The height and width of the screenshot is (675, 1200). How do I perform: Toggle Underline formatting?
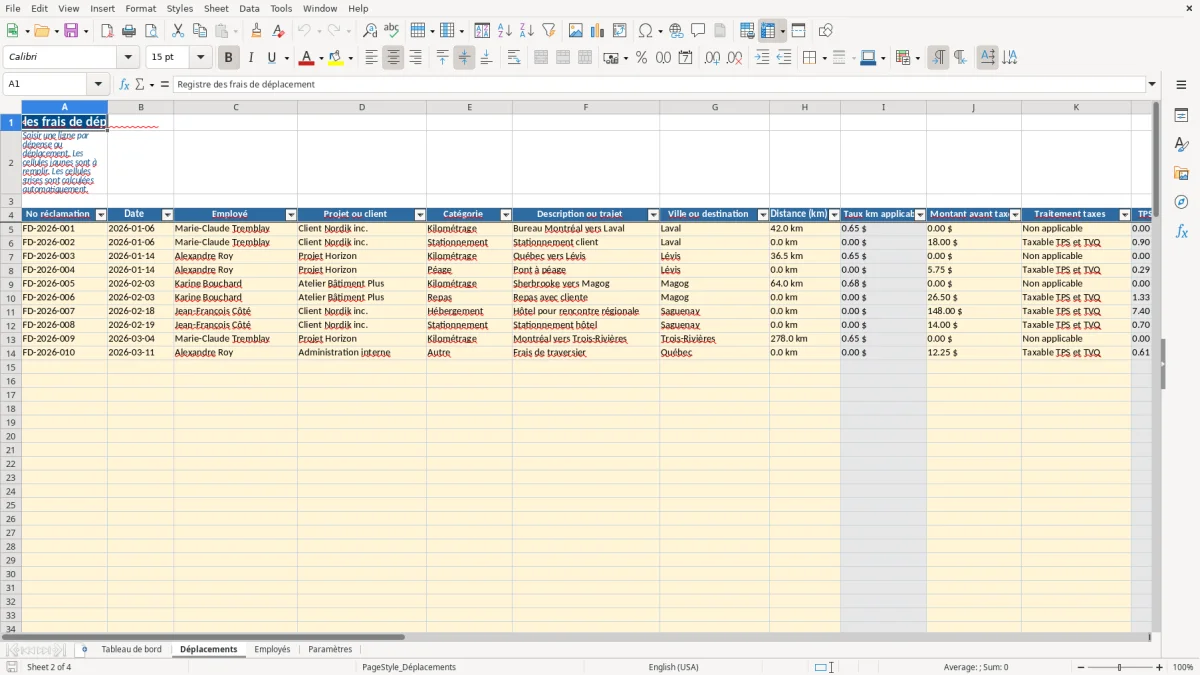[x=271, y=58]
